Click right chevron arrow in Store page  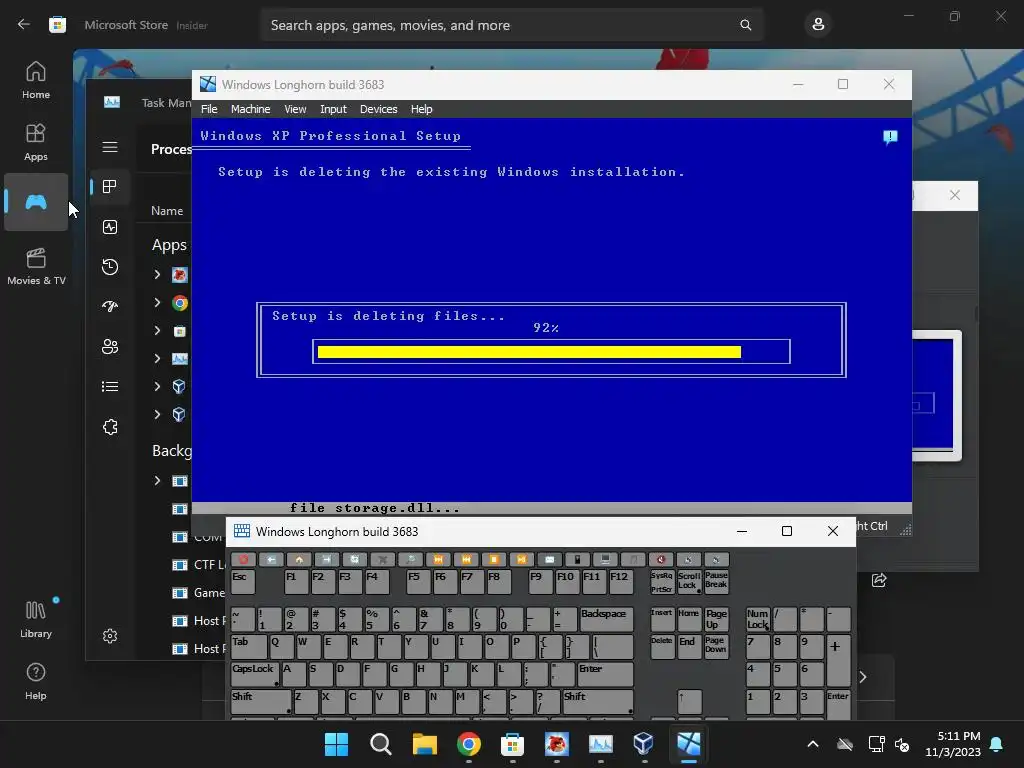click(x=863, y=677)
